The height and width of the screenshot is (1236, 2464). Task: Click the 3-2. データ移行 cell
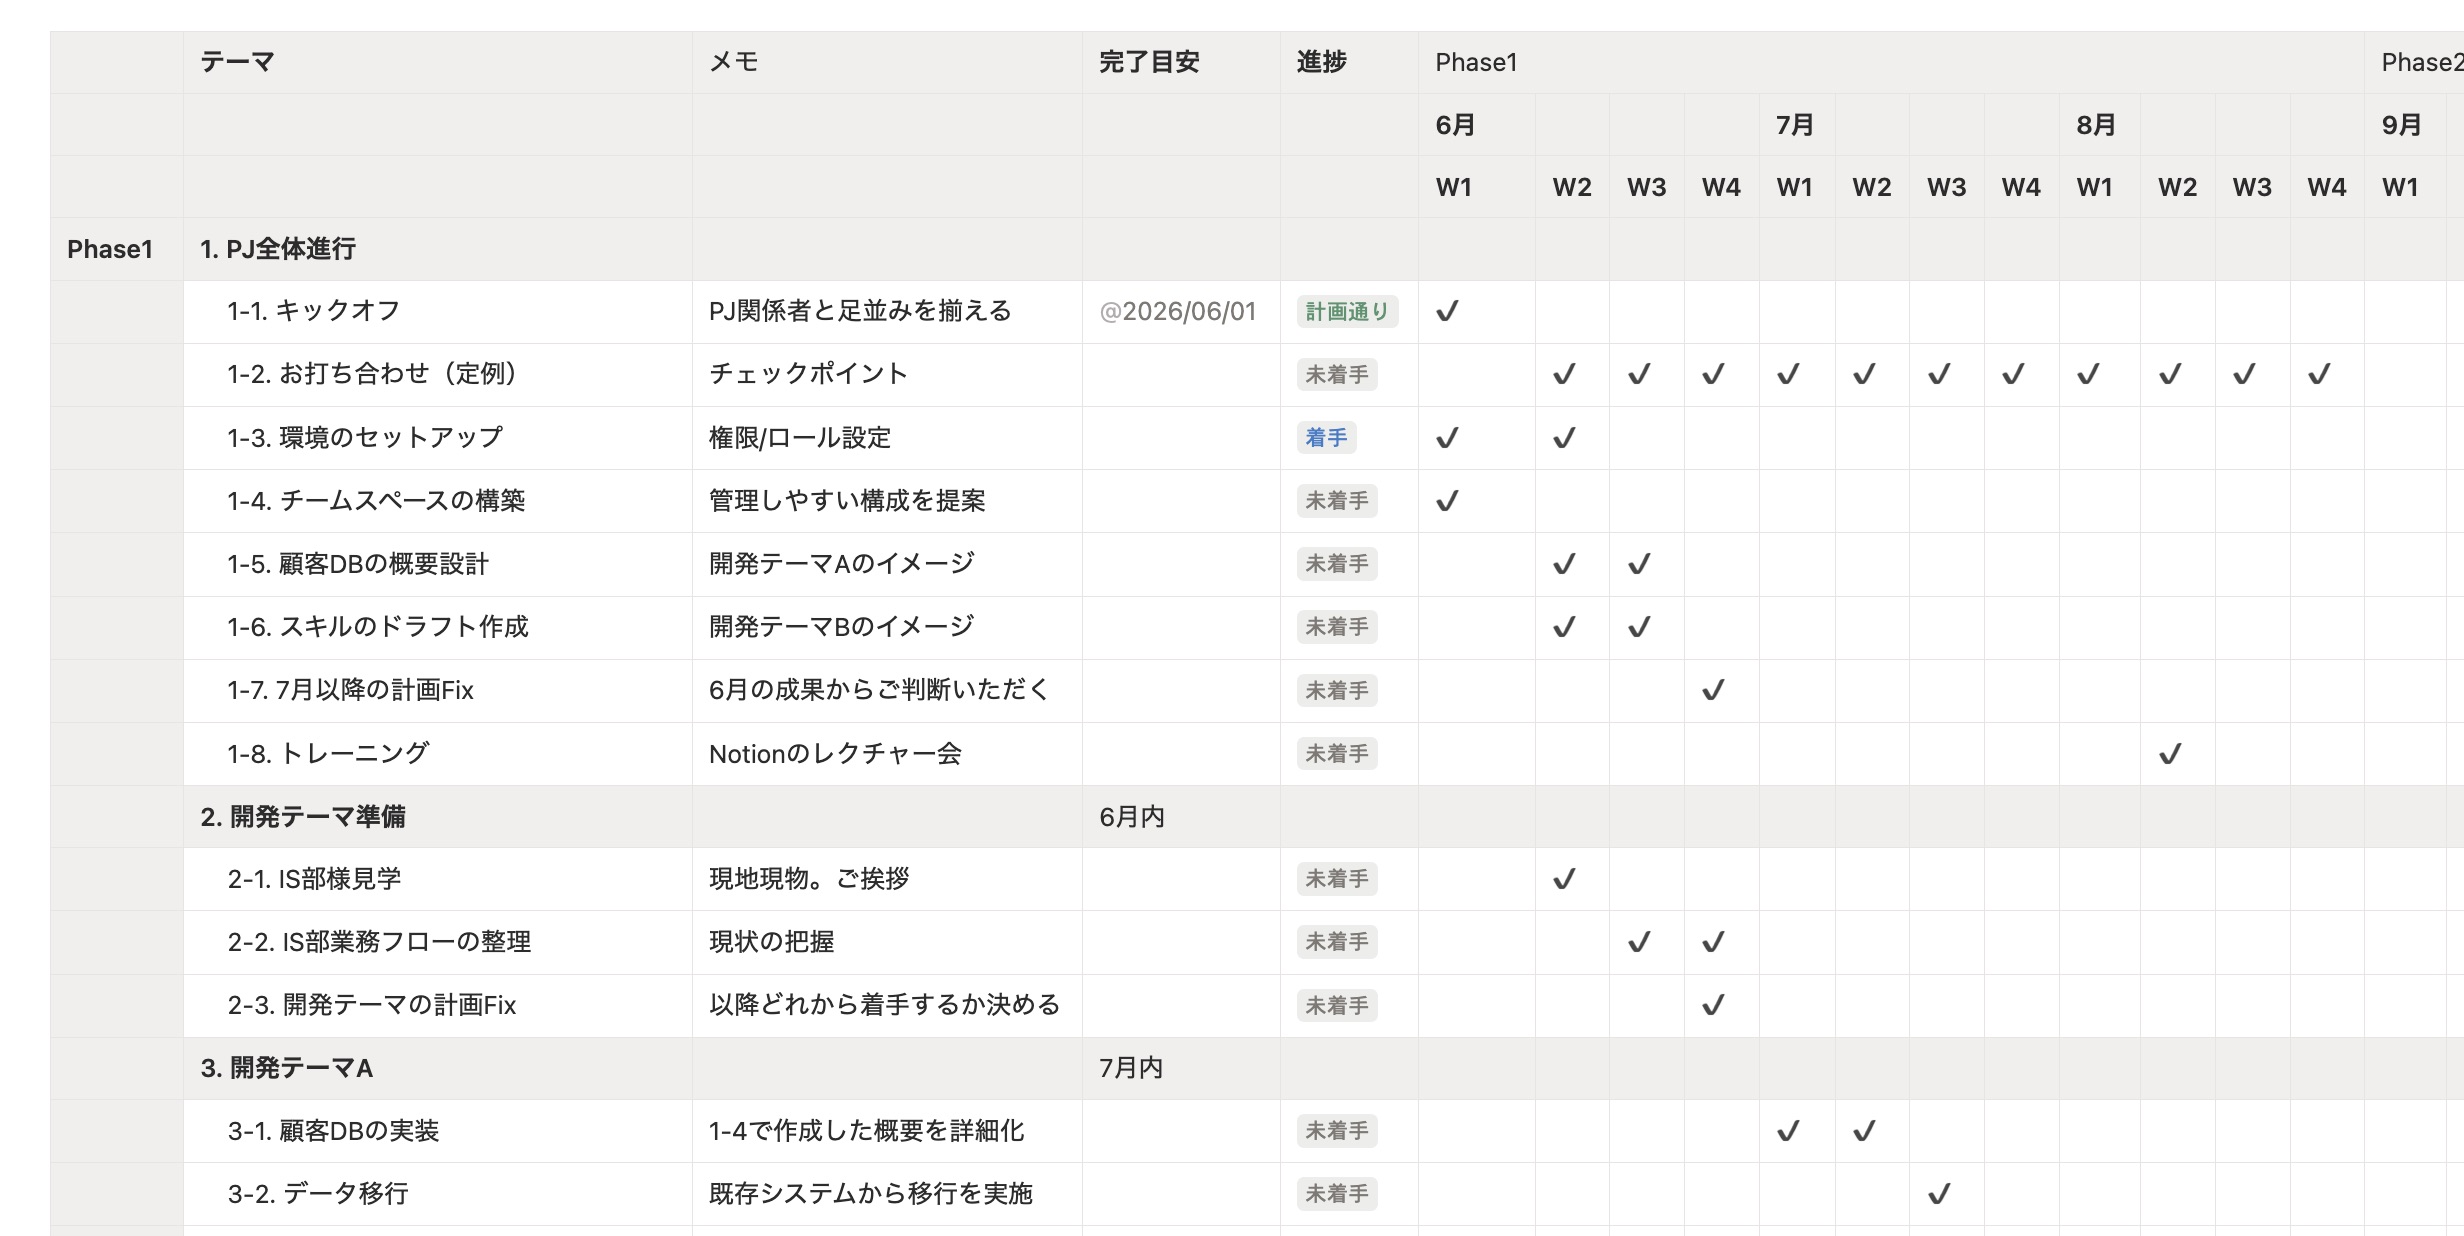437,1194
